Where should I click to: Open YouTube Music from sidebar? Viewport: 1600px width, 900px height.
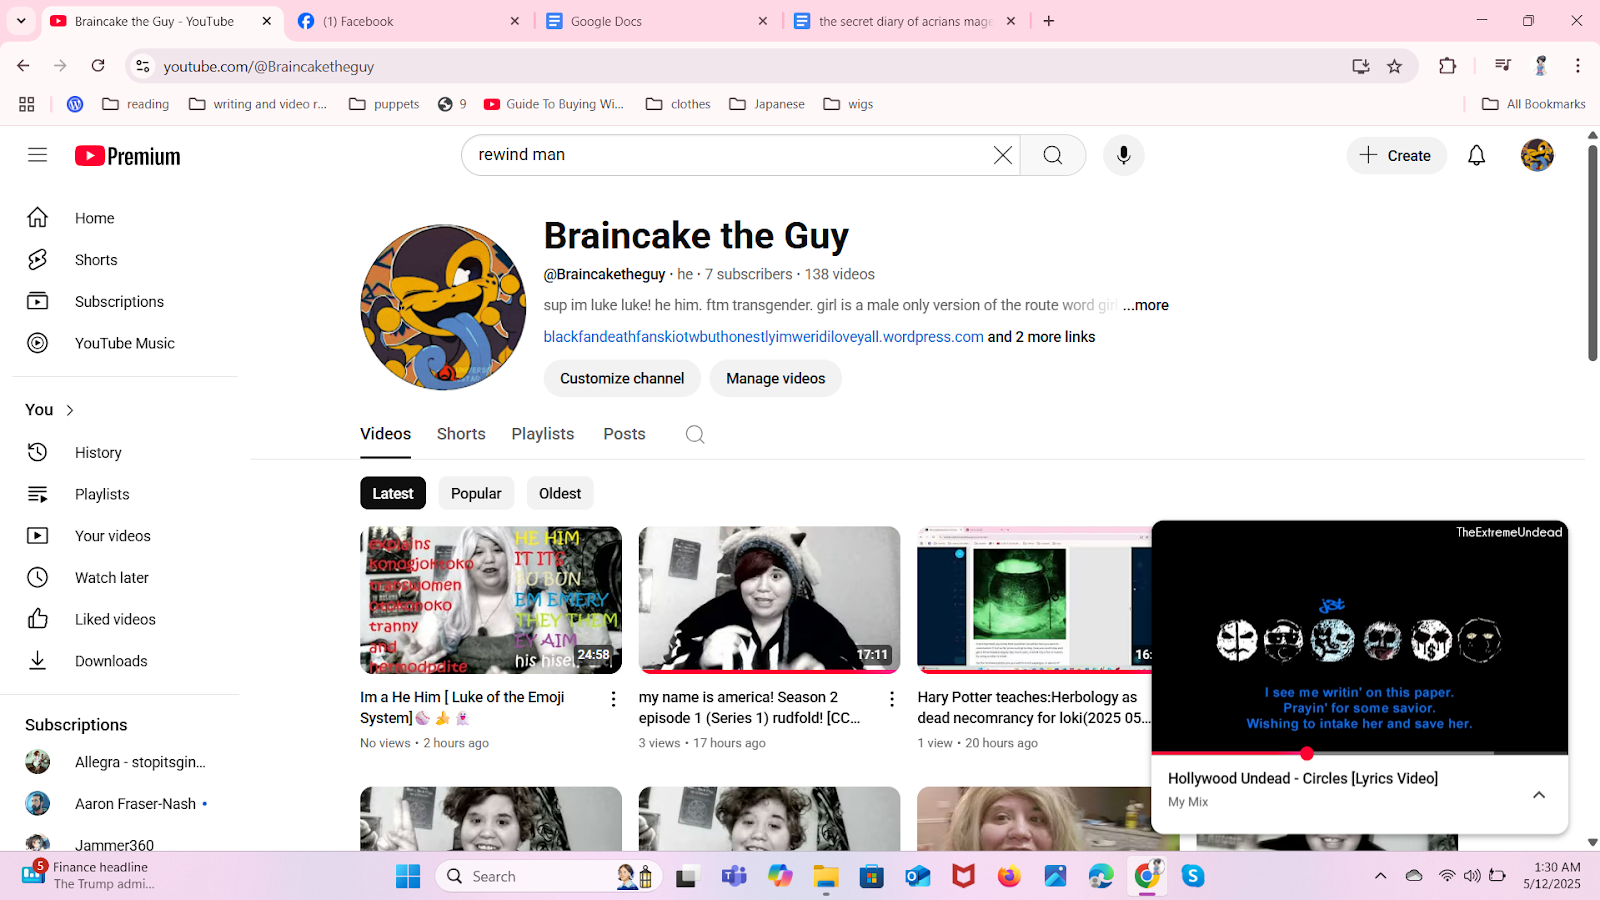[125, 343]
